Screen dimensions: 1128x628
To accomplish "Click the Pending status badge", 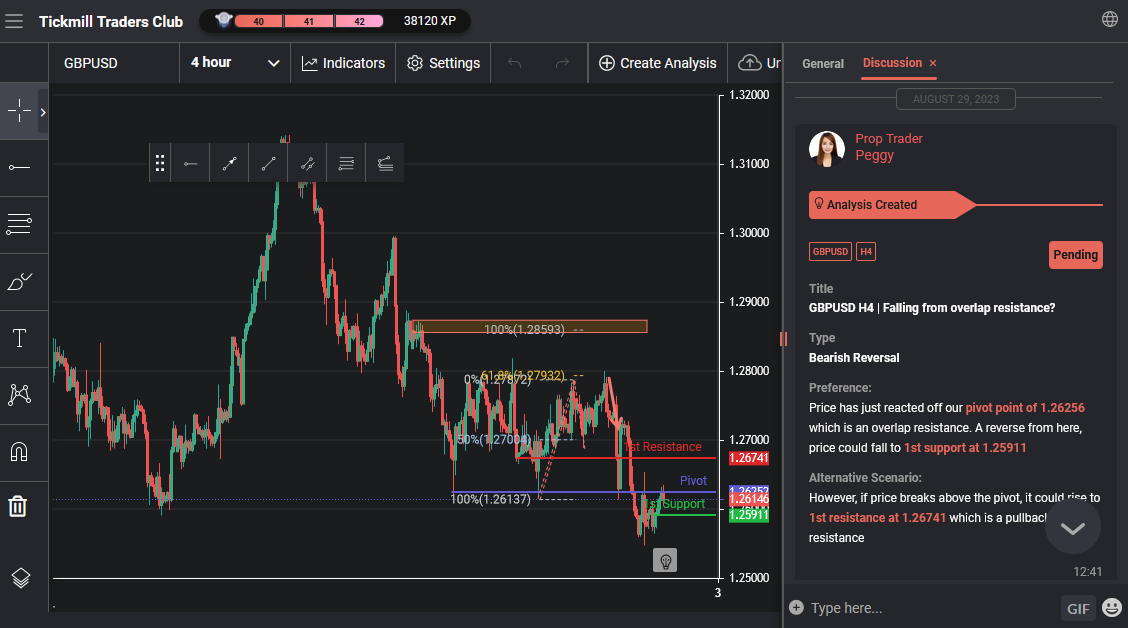I will [1075, 255].
